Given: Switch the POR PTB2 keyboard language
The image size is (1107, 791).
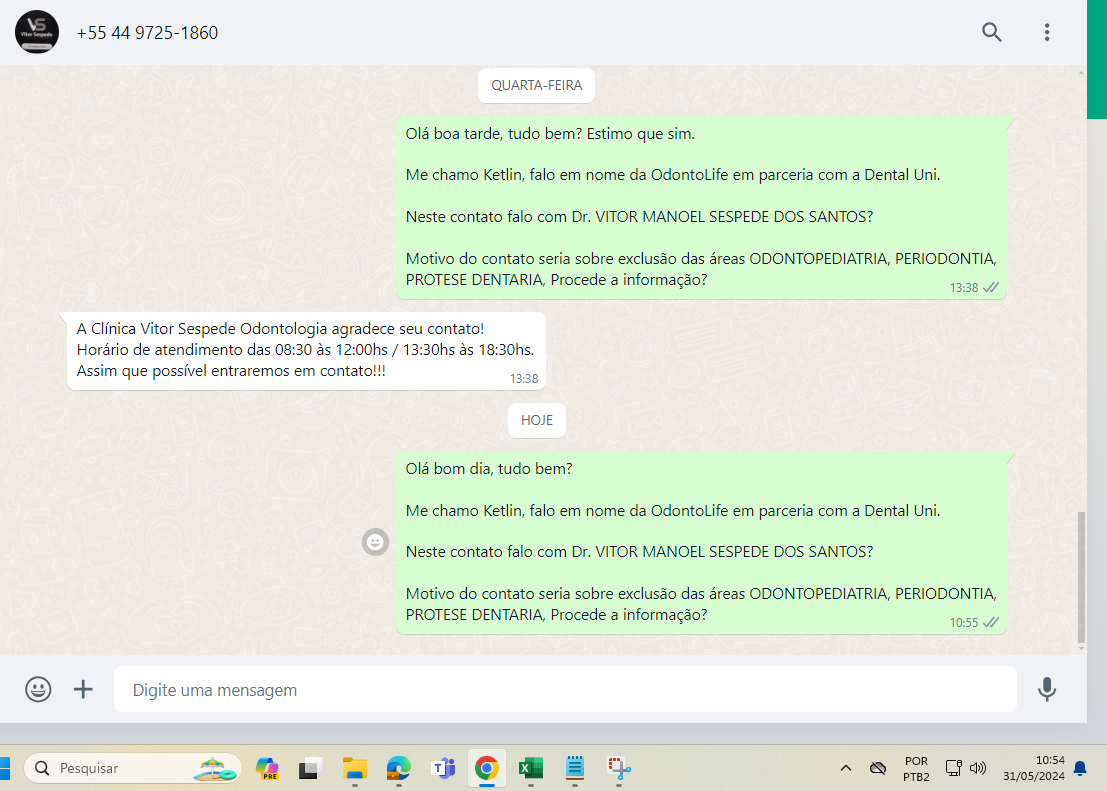Looking at the screenshot, I should [x=916, y=768].
